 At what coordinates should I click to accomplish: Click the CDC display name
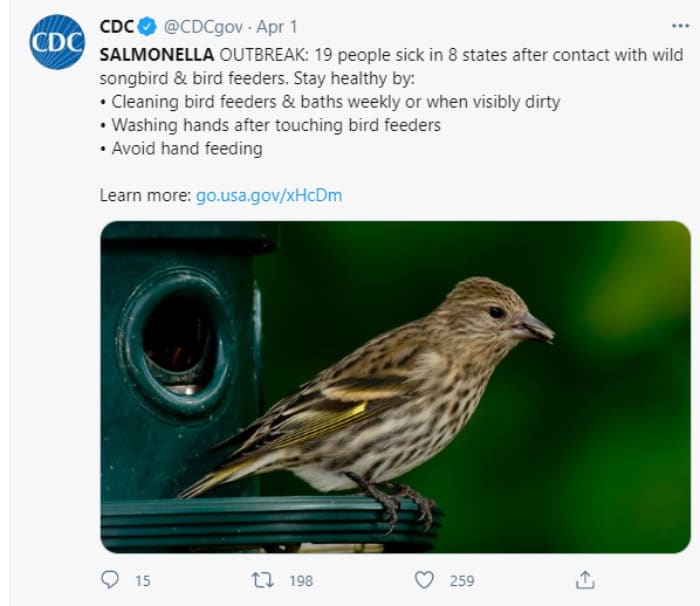116,26
